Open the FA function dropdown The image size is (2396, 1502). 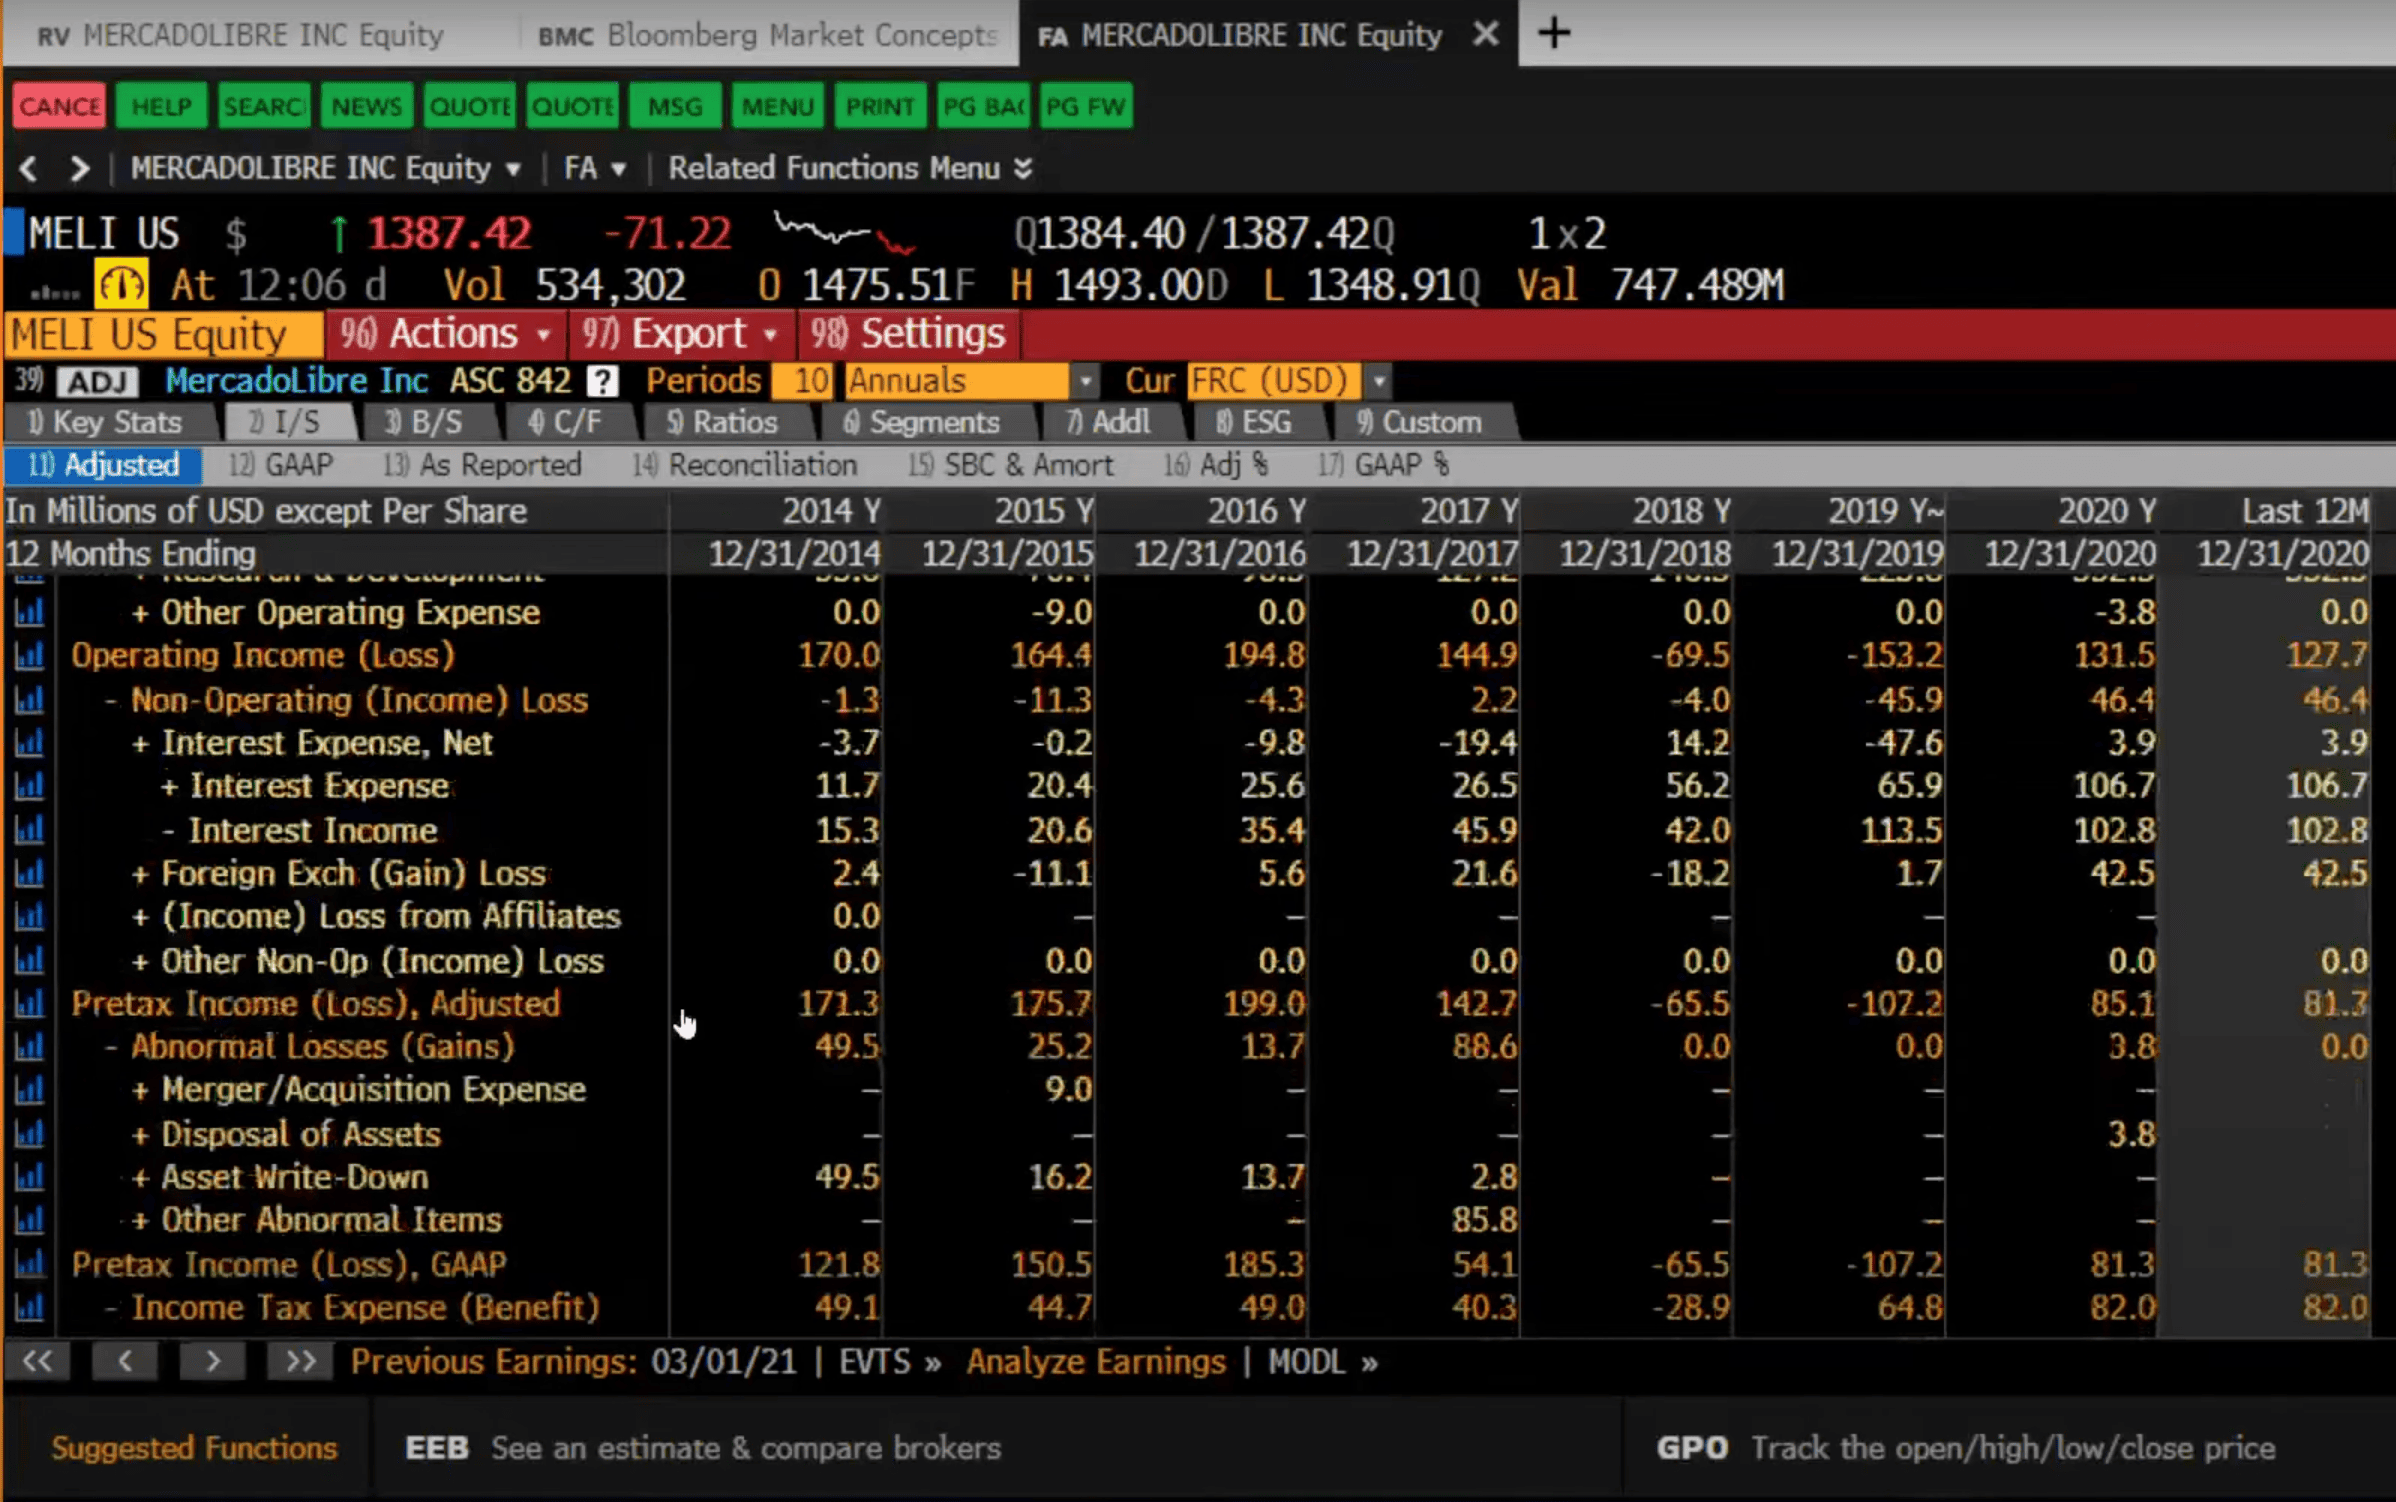click(595, 168)
